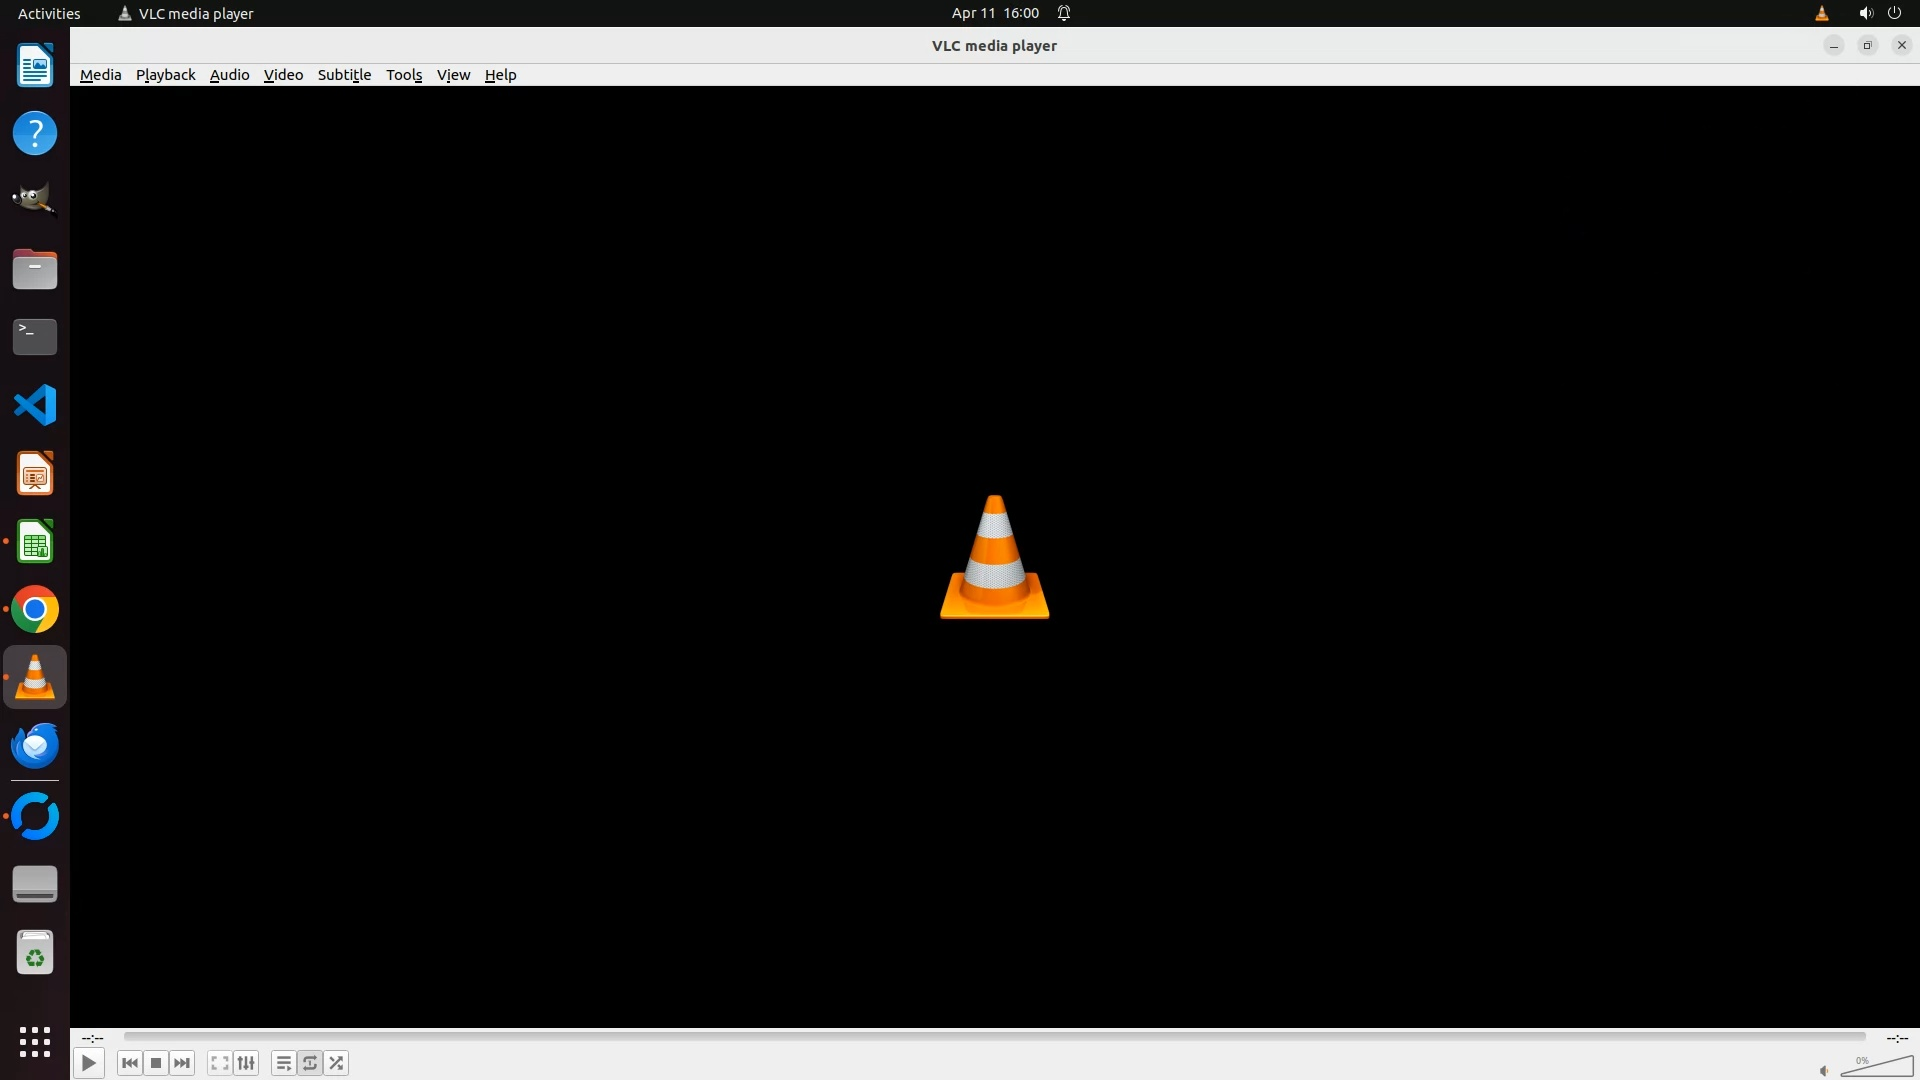This screenshot has width=1920, height=1080.
Task: Toggle fullscreen video mode
Action: click(x=220, y=1063)
